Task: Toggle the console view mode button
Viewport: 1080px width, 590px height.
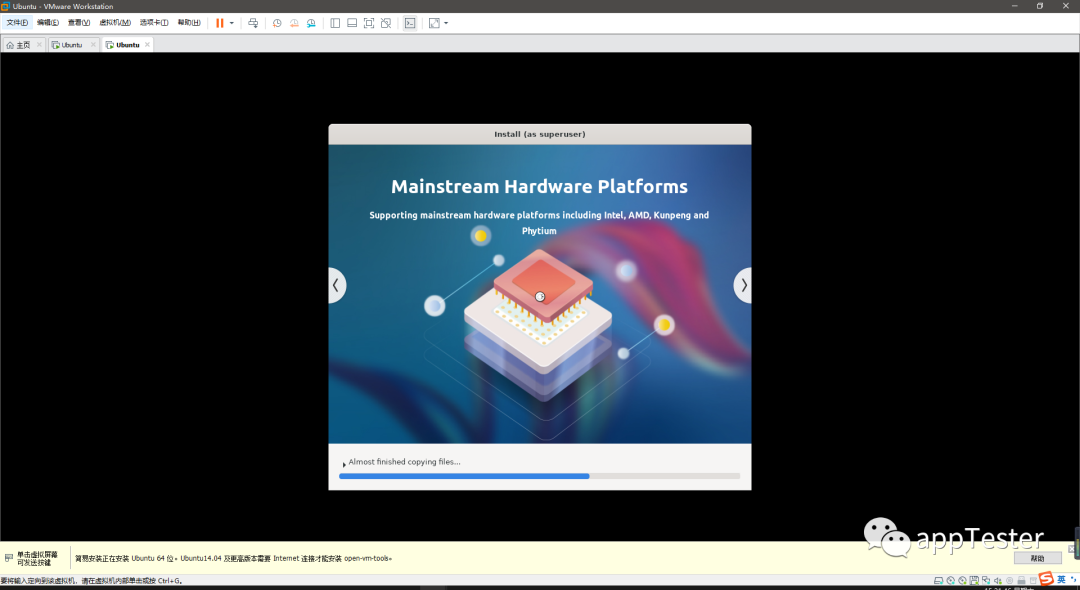Action: (410, 22)
